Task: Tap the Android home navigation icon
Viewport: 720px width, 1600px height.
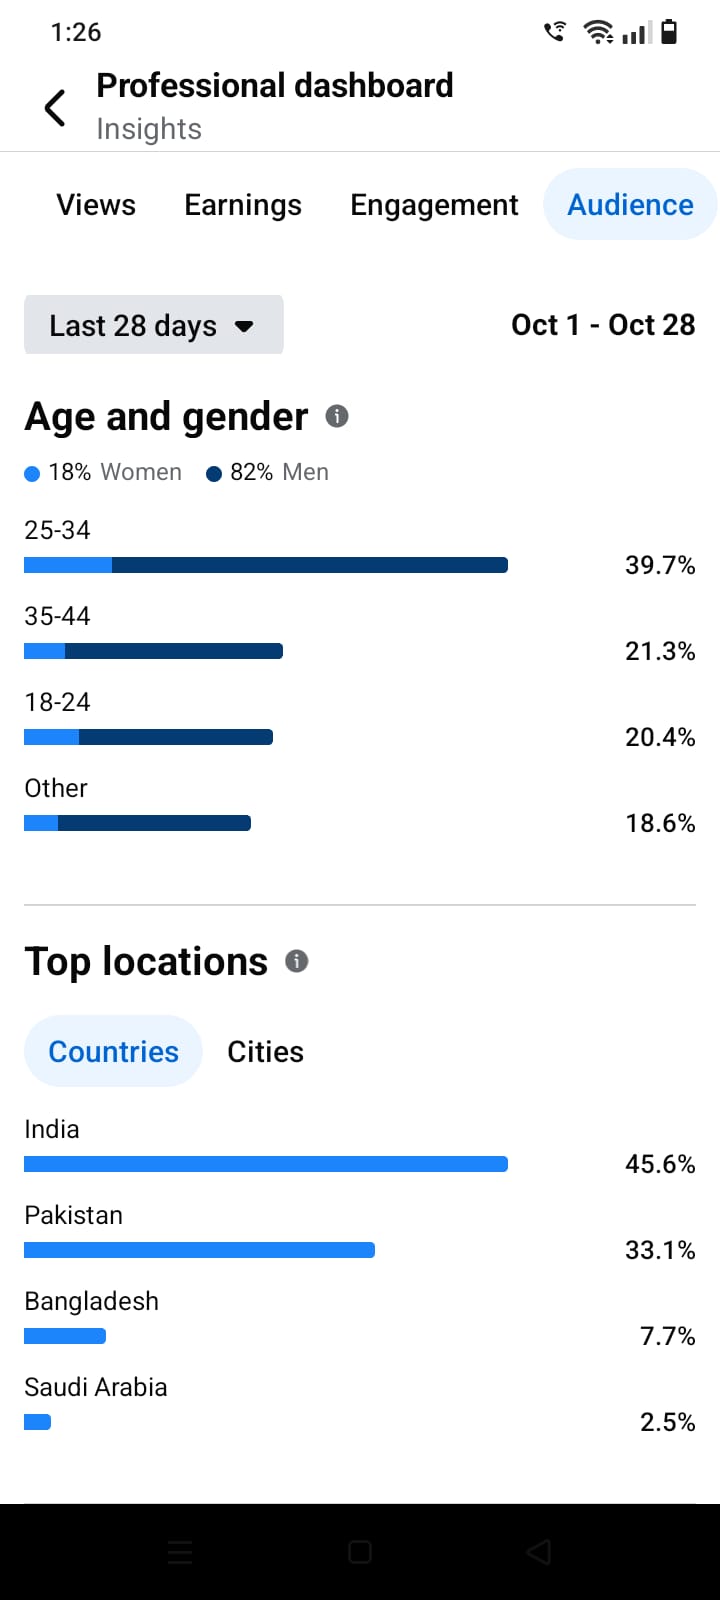Action: [360, 1552]
